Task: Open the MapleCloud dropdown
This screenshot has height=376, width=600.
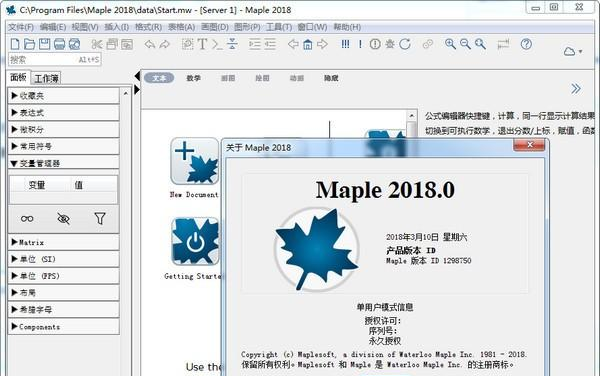Action: [572, 51]
